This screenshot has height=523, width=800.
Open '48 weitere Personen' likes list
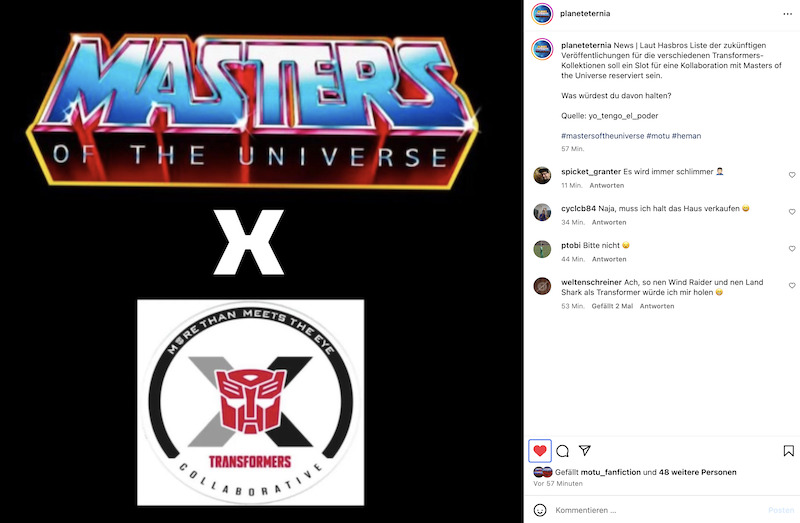pos(697,472)
